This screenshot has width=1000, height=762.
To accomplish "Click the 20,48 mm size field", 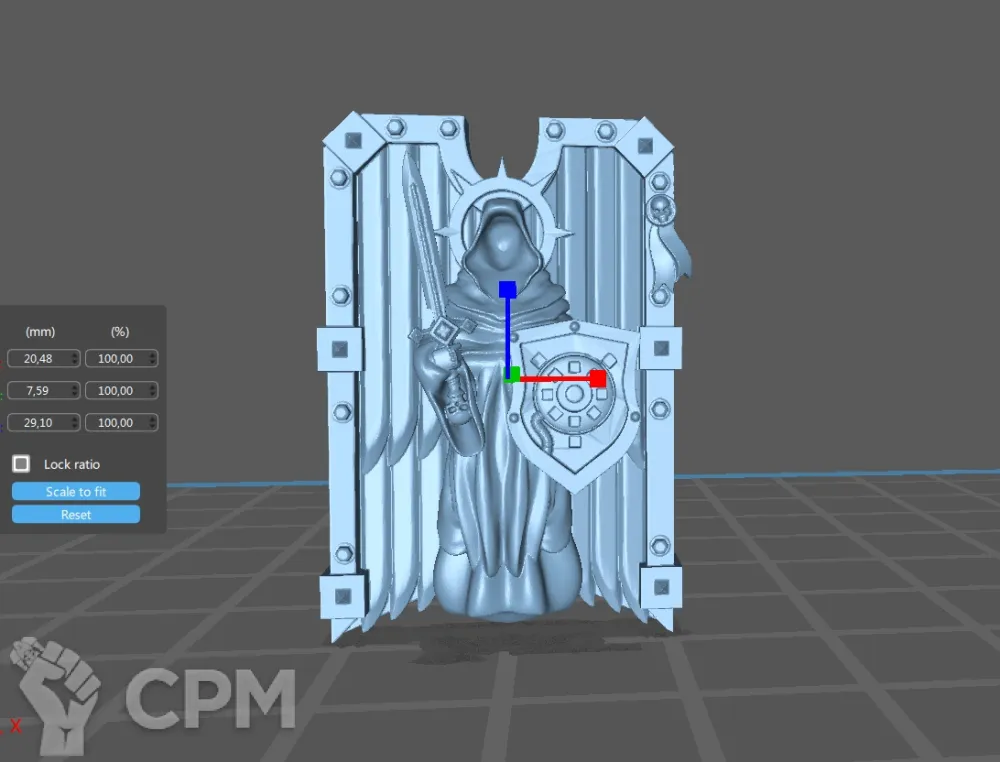I will coord(38,358).
